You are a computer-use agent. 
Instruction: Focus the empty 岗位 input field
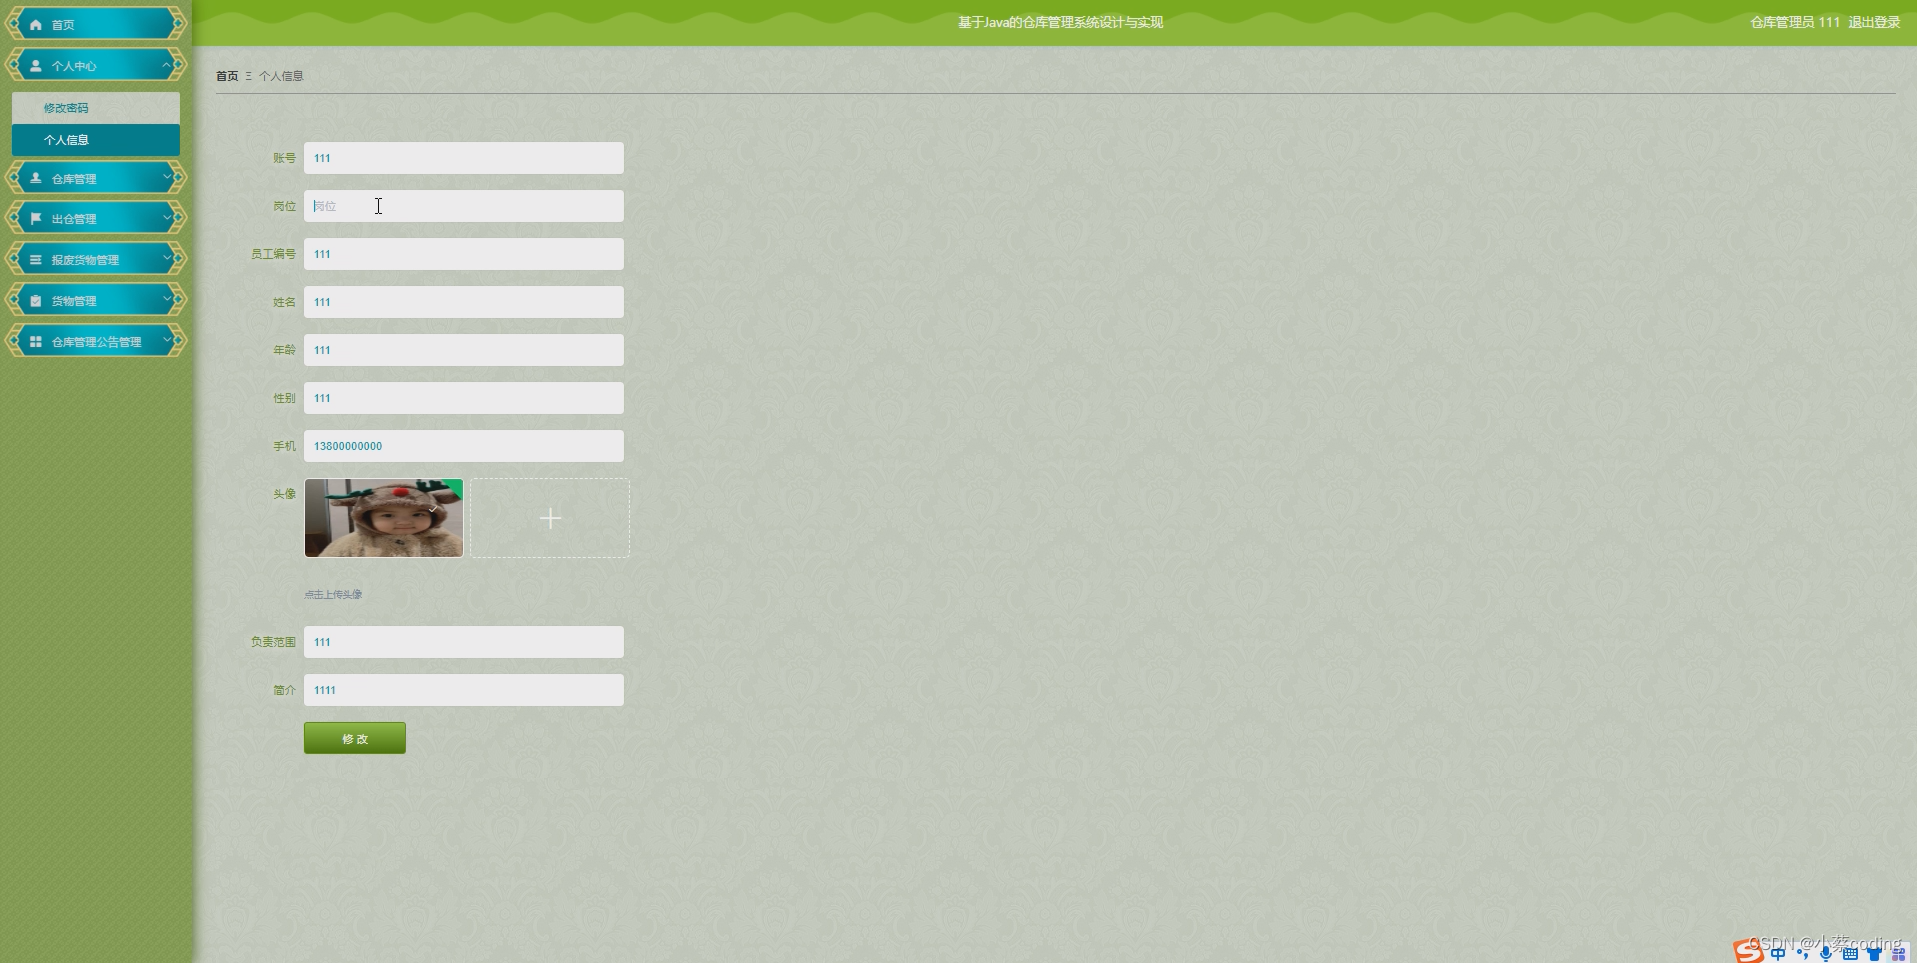point(464,206)
